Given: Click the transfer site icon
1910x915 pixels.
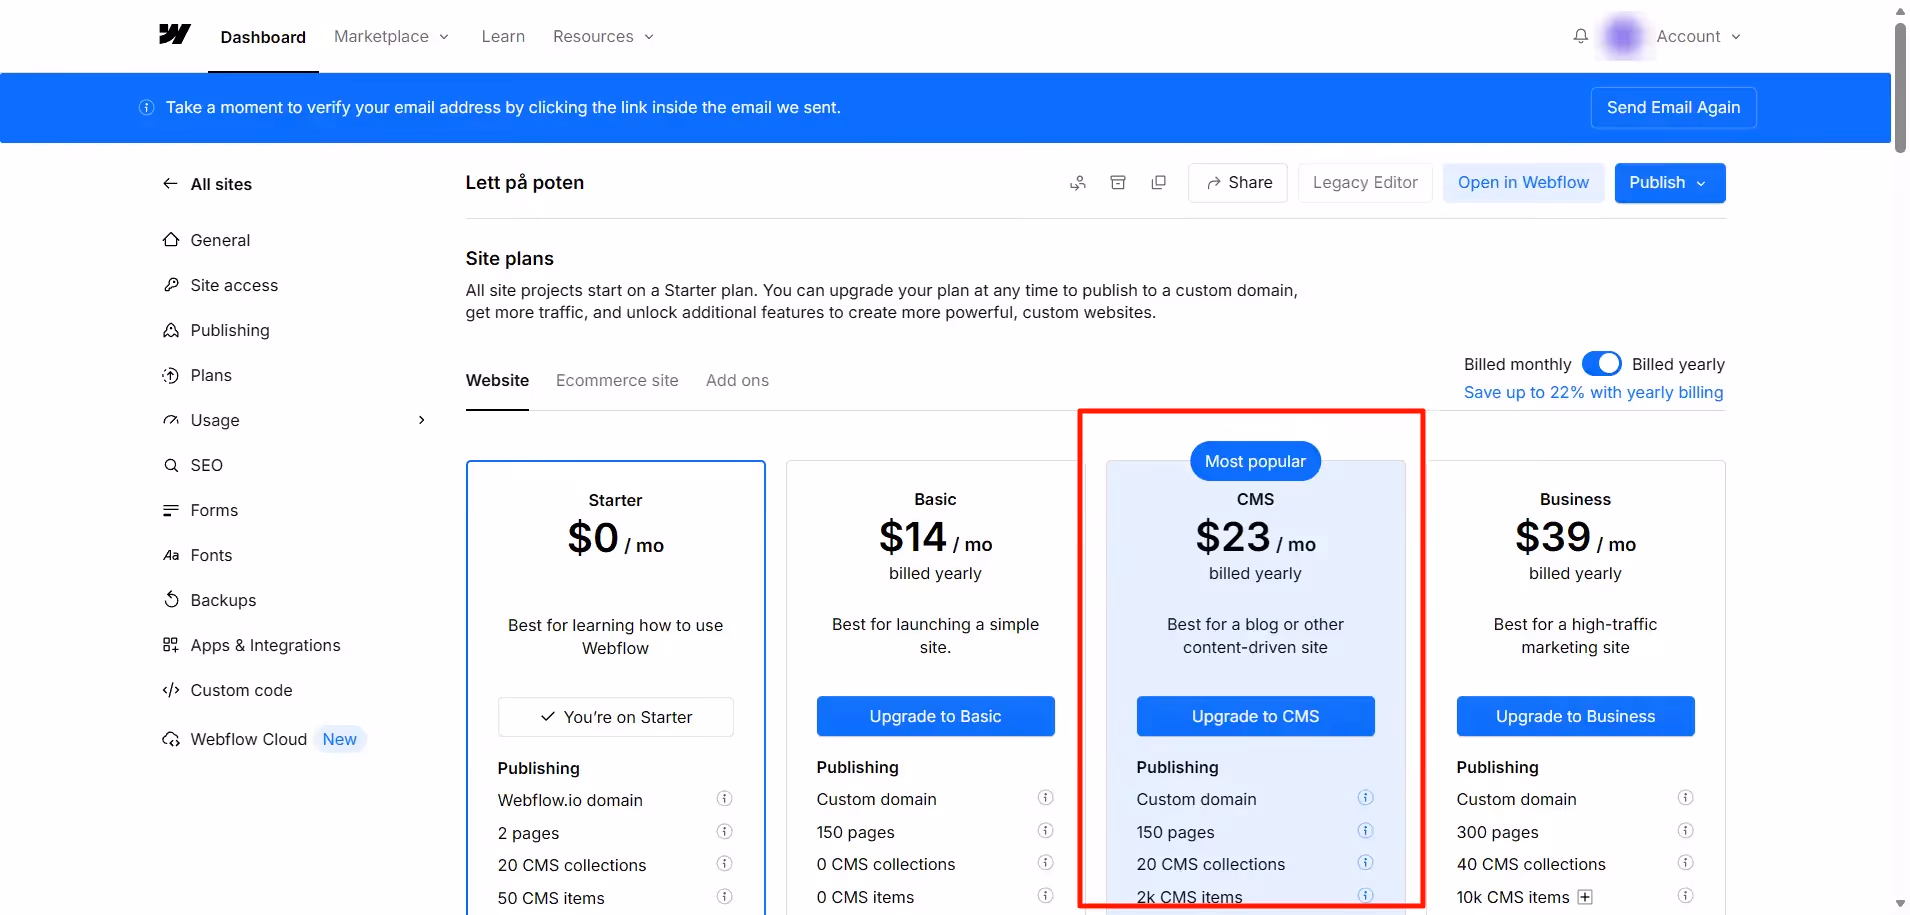Looking at the screenshot, I should (1078, 183).
